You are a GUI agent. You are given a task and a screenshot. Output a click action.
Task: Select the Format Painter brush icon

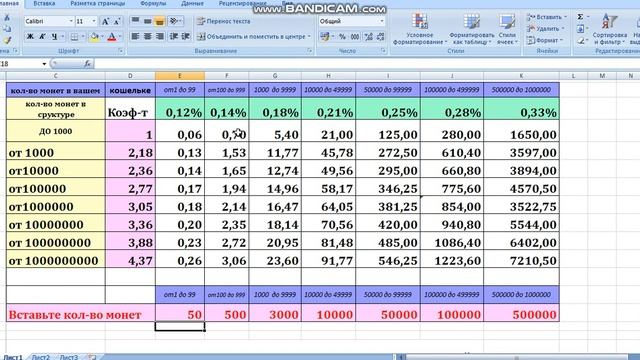[x=7, y=40]
